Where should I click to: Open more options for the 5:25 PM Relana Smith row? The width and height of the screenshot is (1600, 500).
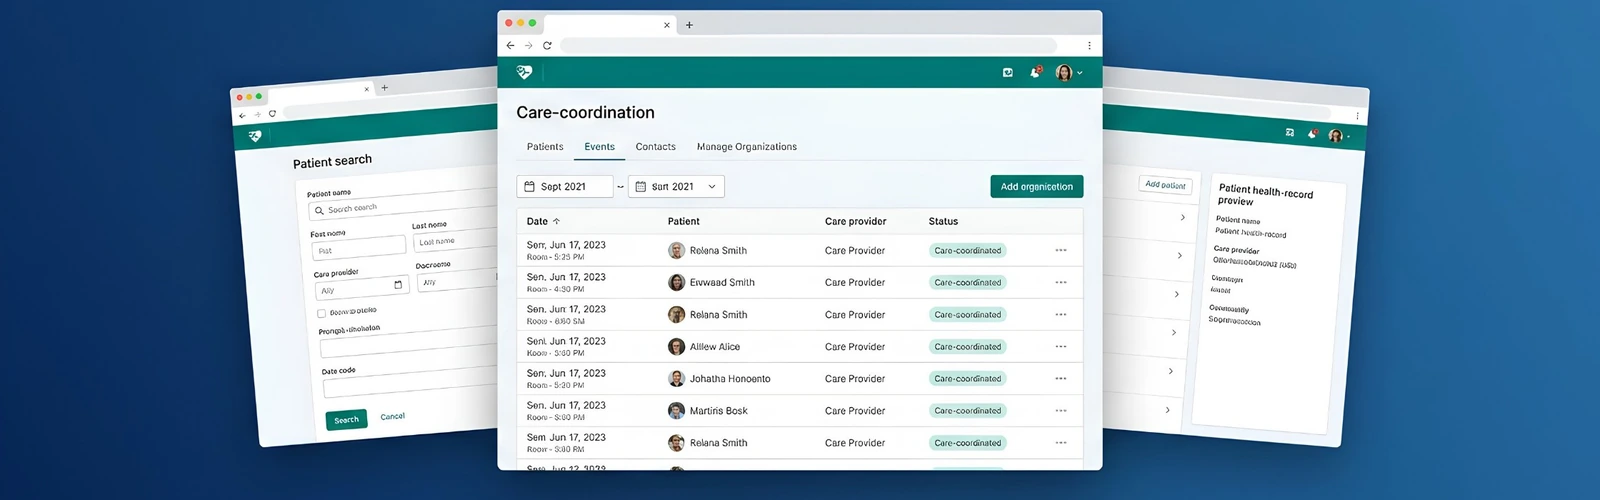(1061, 251)
